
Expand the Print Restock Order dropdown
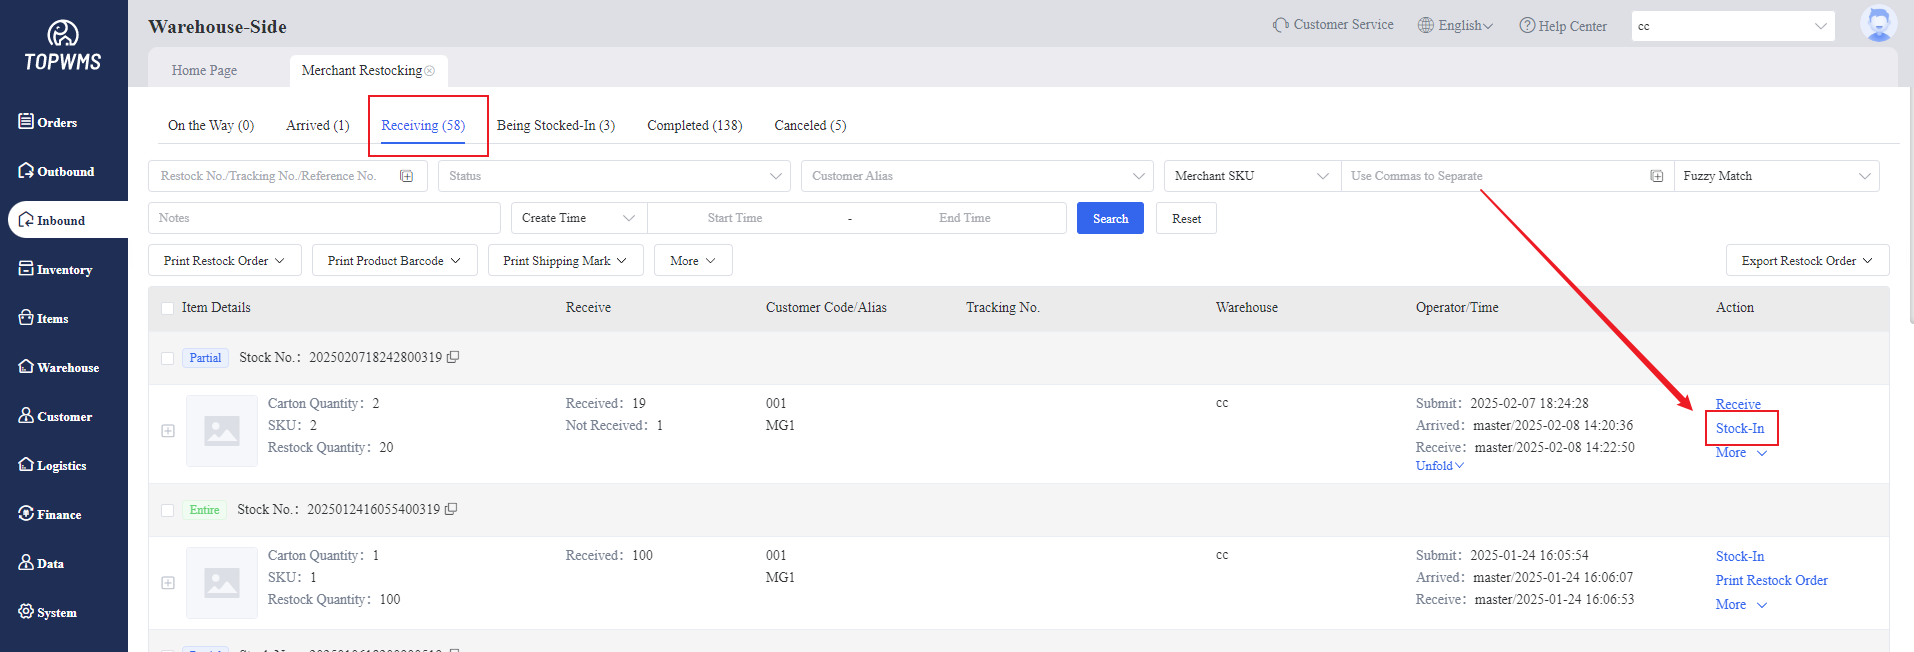click(x=224, y=261)
